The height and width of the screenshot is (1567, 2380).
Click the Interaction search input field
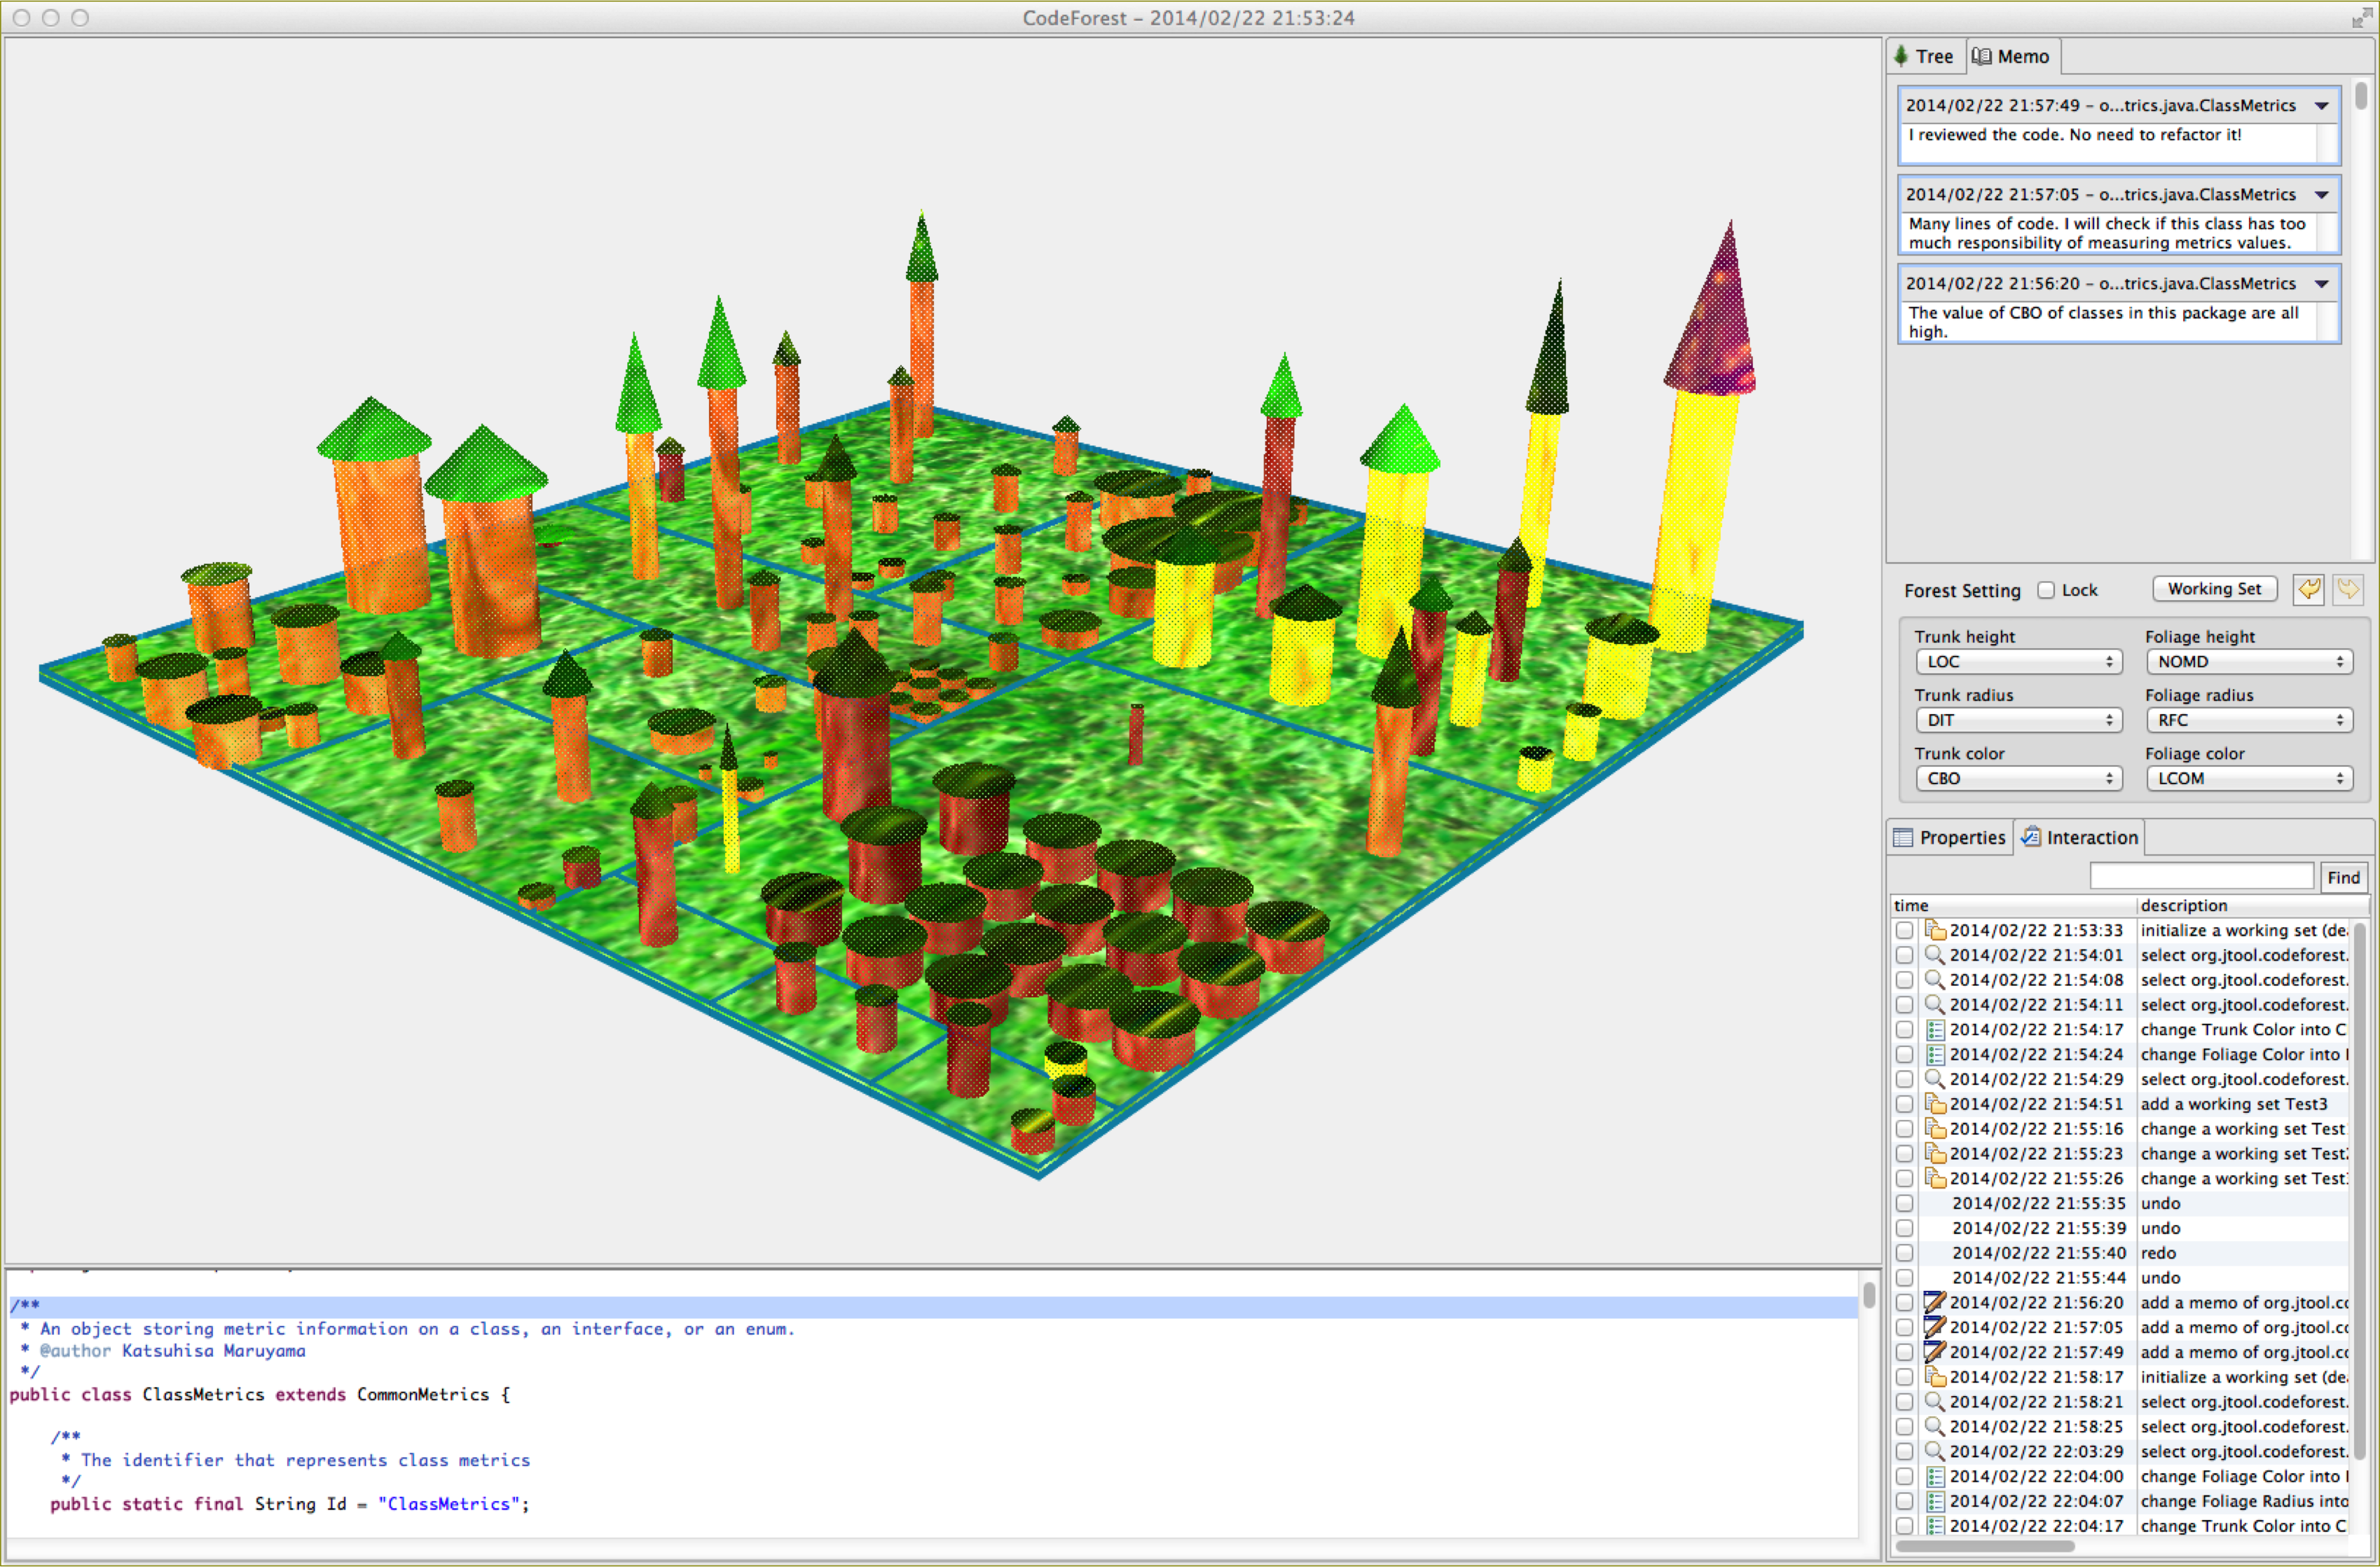point(2202,877)
